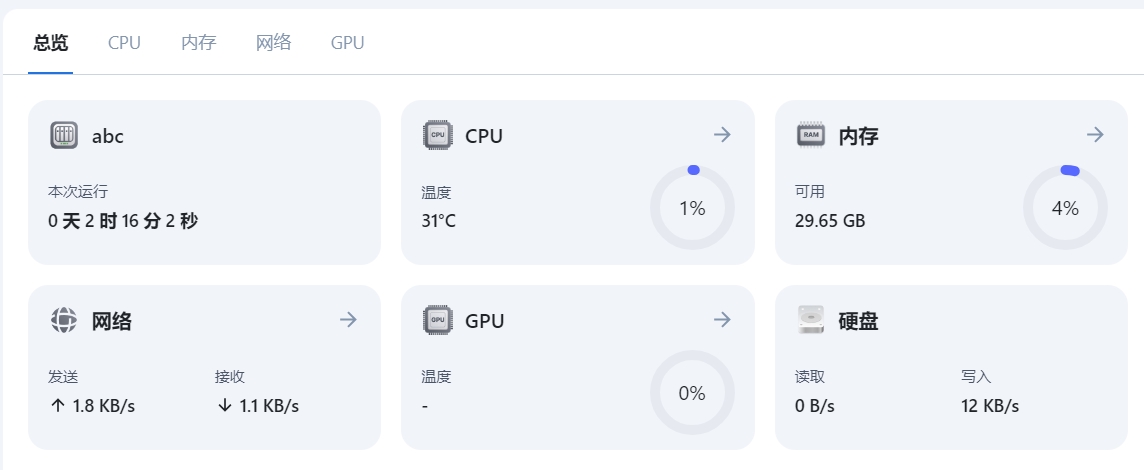1144x470 pixels.
Task: Open network details via arrow
Action: [349, 319]
